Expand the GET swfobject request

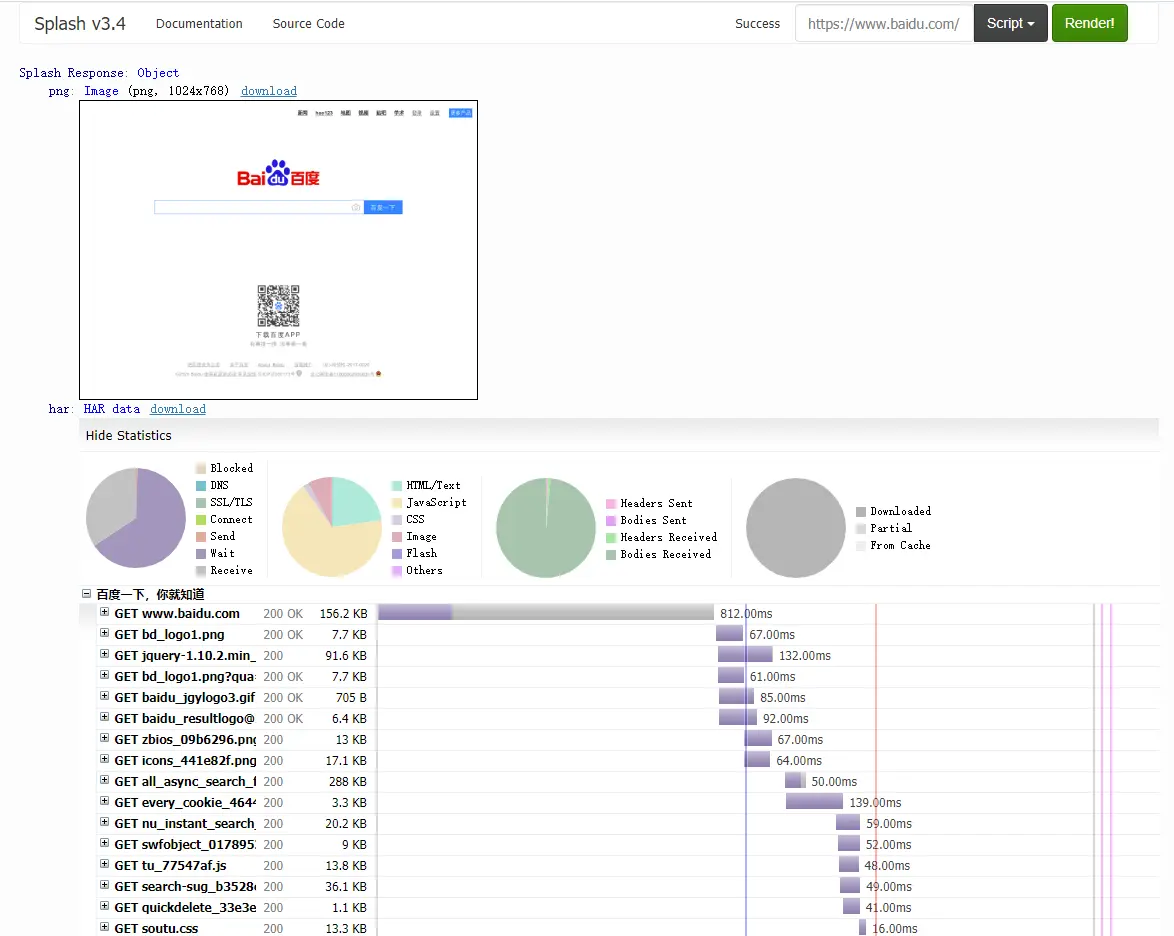pos(105,843)
